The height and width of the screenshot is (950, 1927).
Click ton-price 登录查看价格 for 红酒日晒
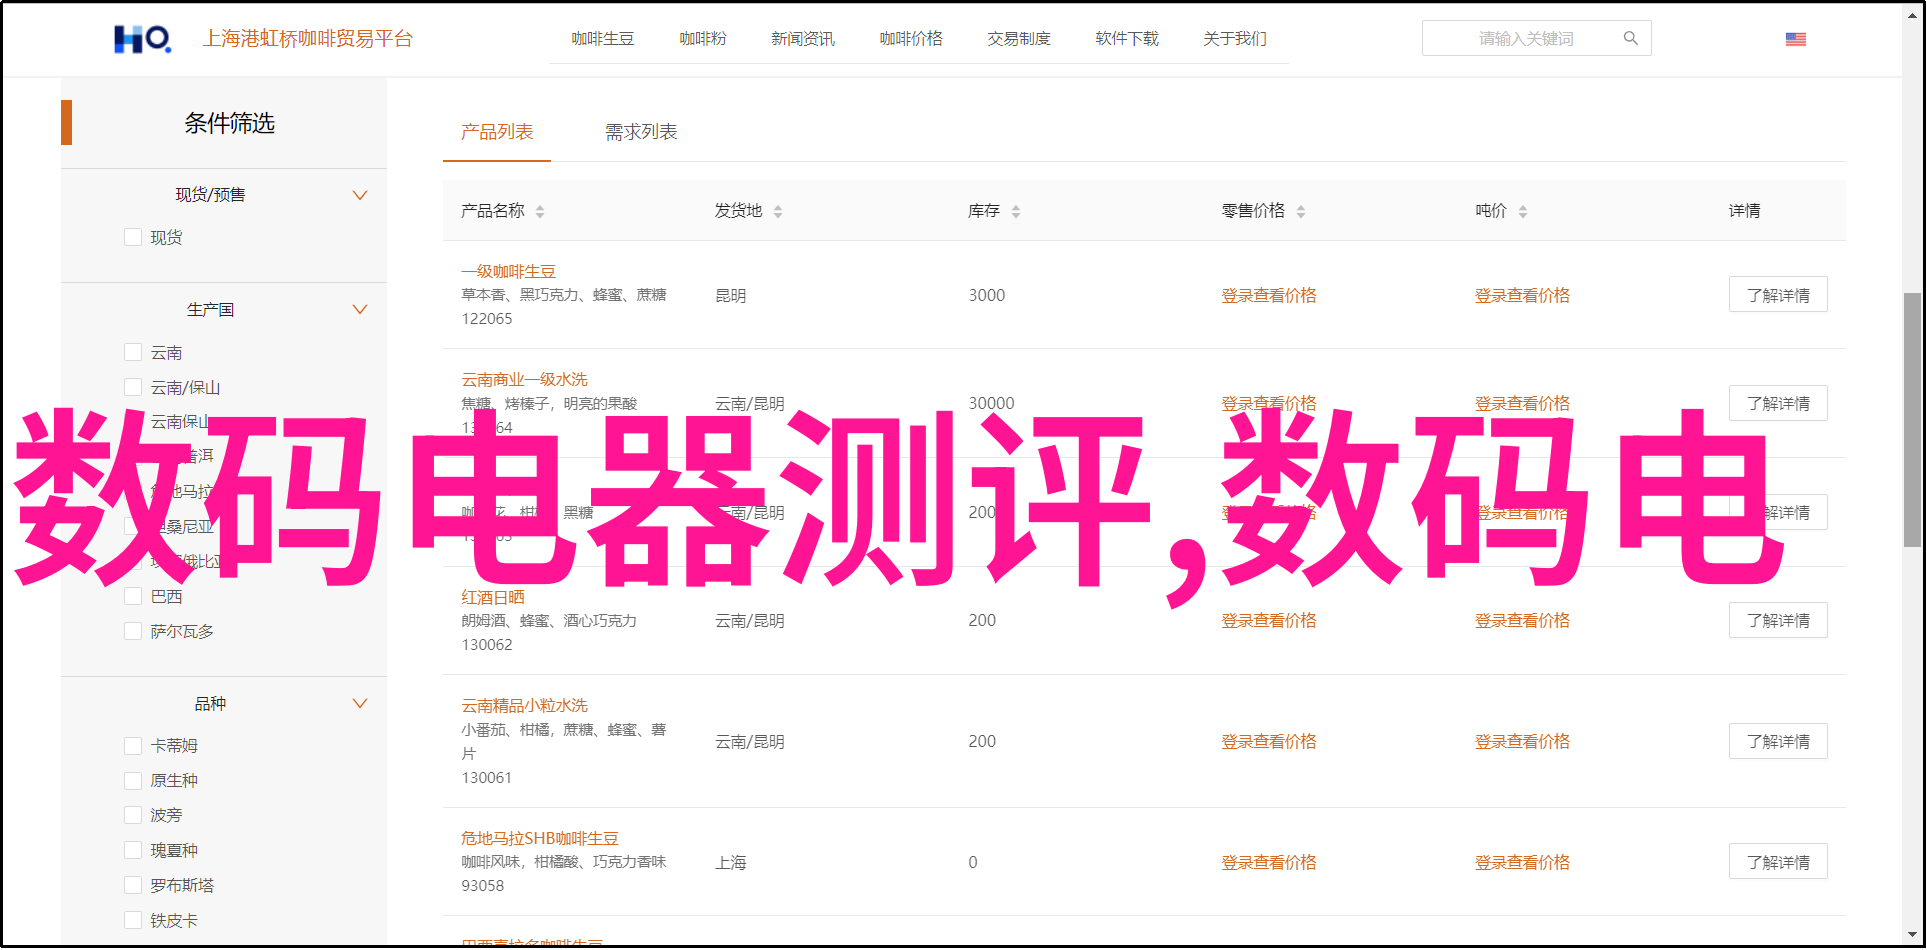1522,620
